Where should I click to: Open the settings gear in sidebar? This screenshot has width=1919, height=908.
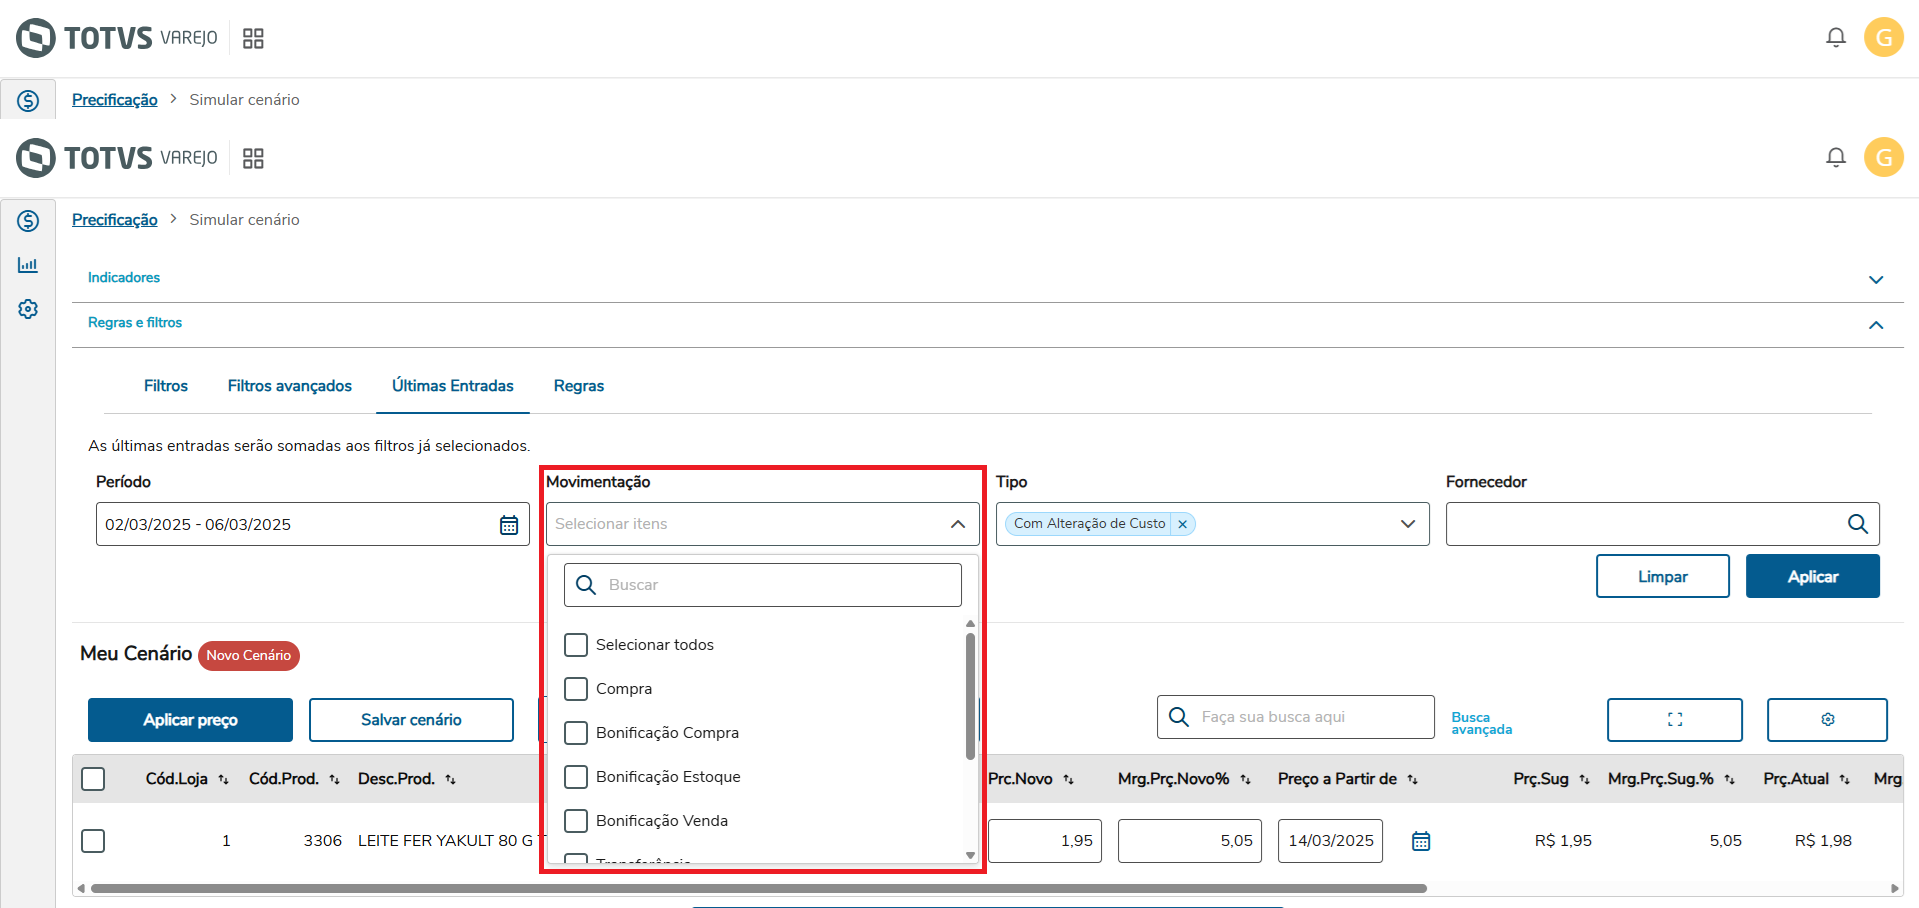tap(28, 309)
